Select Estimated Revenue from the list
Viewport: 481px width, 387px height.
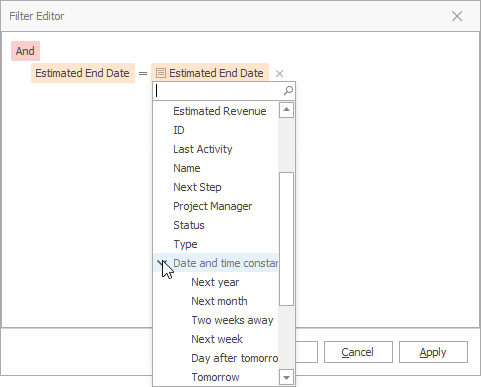click(x=216, y=111)
